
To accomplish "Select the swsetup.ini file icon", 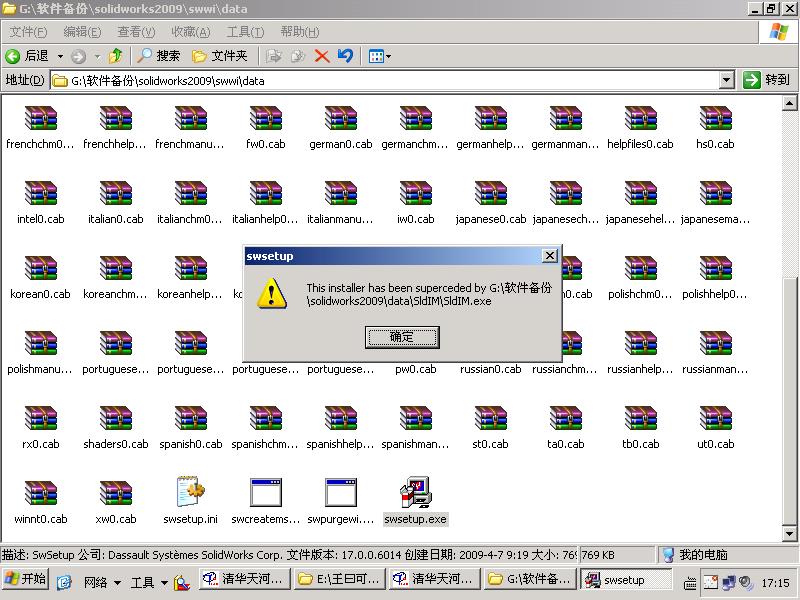I will pyautogui.click(x=190, y=492).
